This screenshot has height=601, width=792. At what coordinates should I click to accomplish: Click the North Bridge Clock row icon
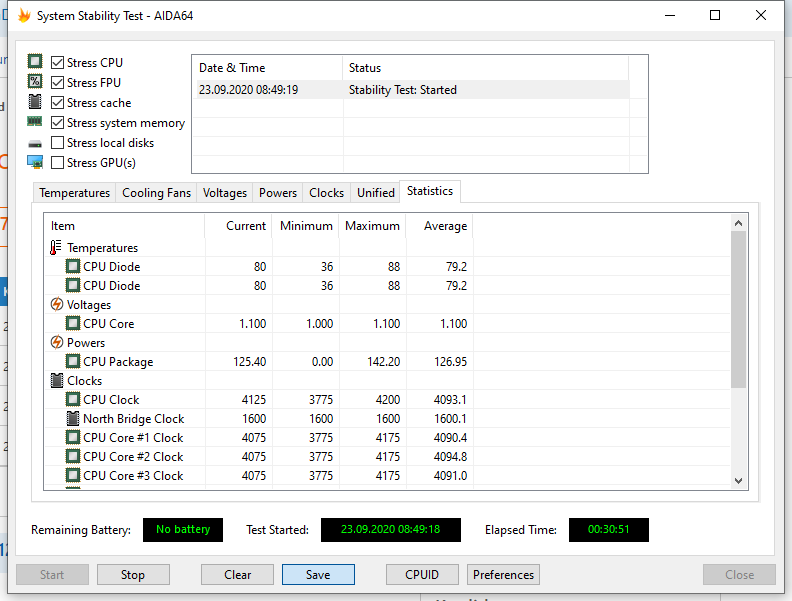click(x=73, y=419)
